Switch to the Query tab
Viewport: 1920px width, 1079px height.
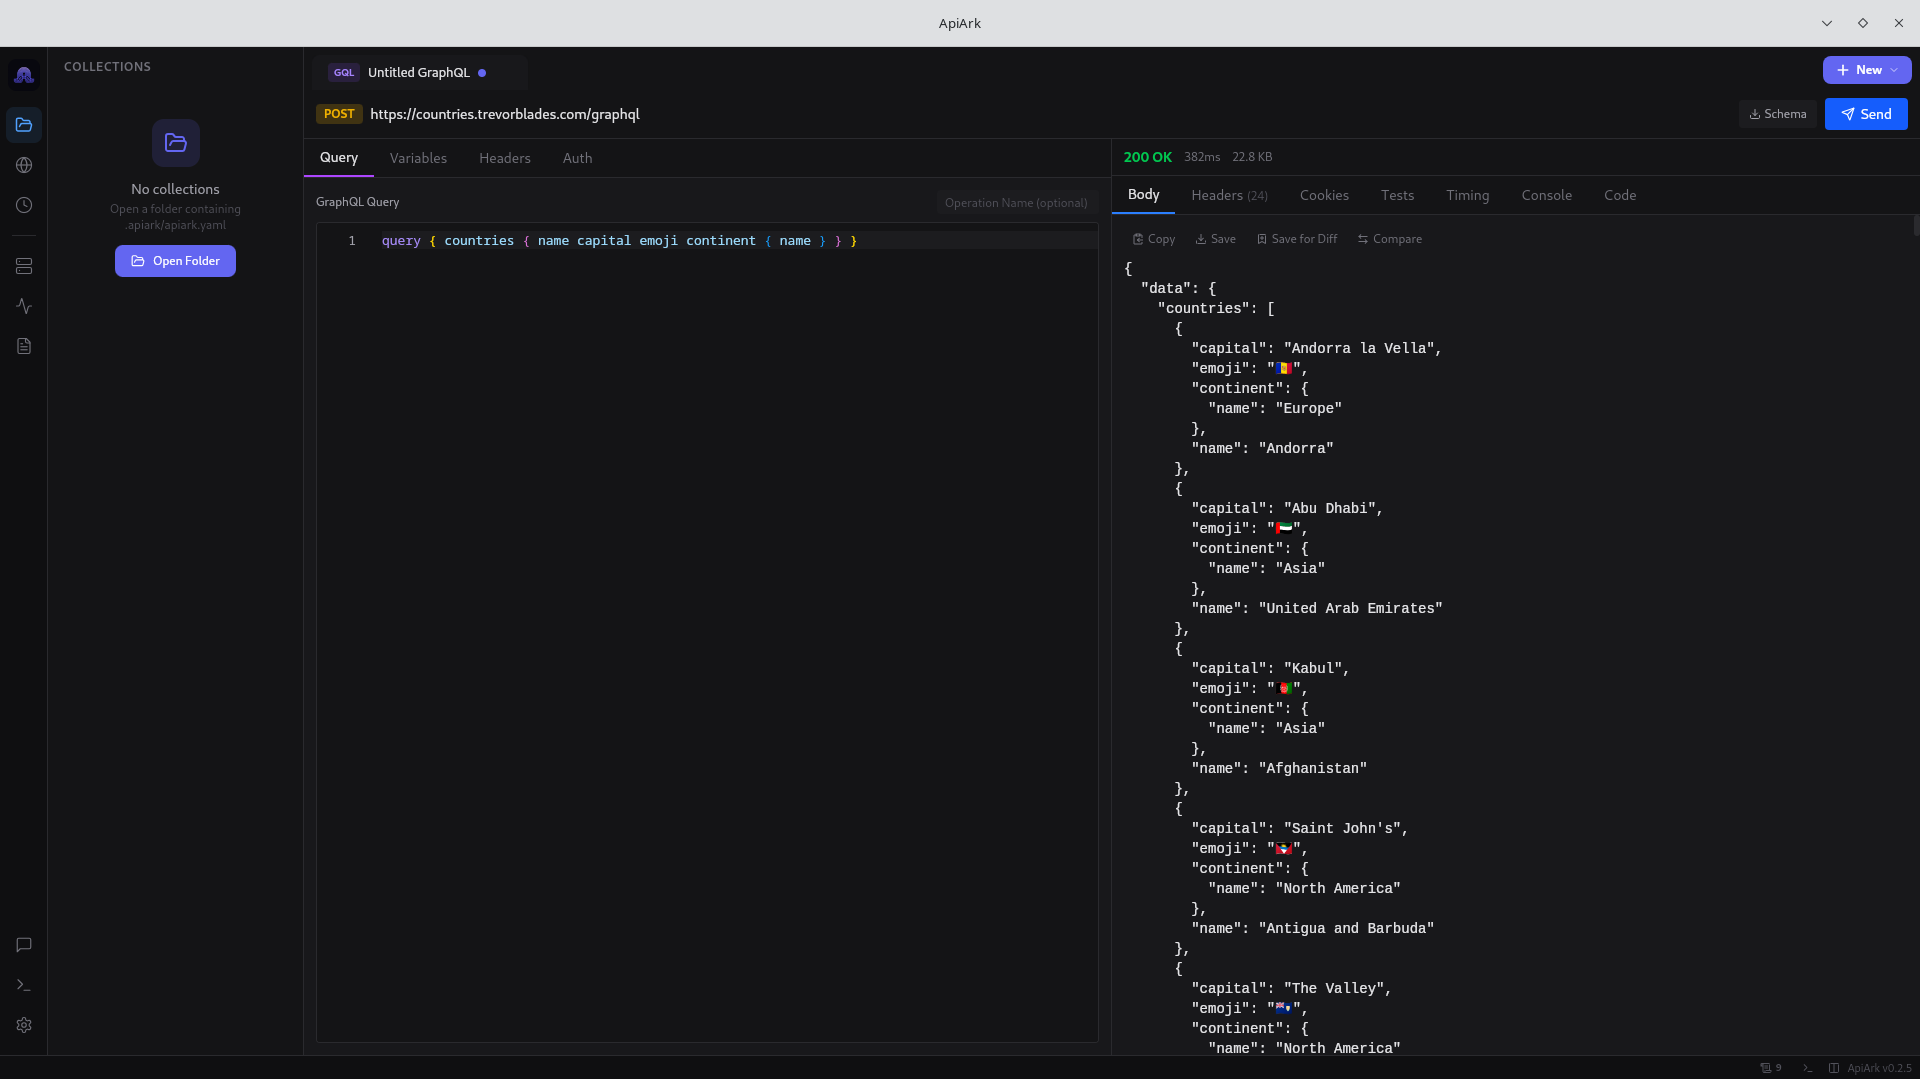(x=339, y=158)
